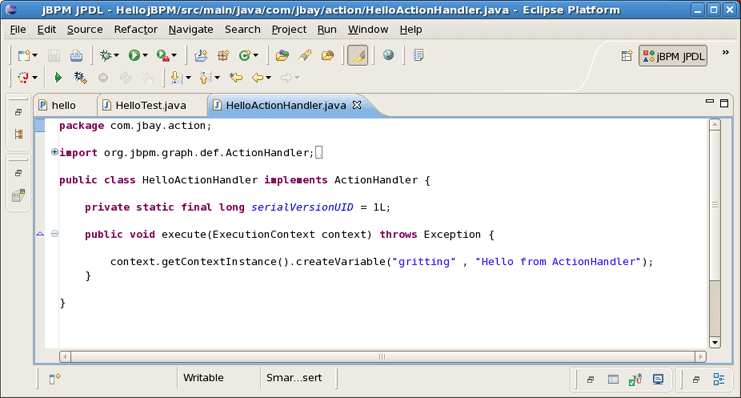Click the horizontal scrollbar in the editor
The width and height of the screenshot is (741, 398).
click(x=382, y=356)
